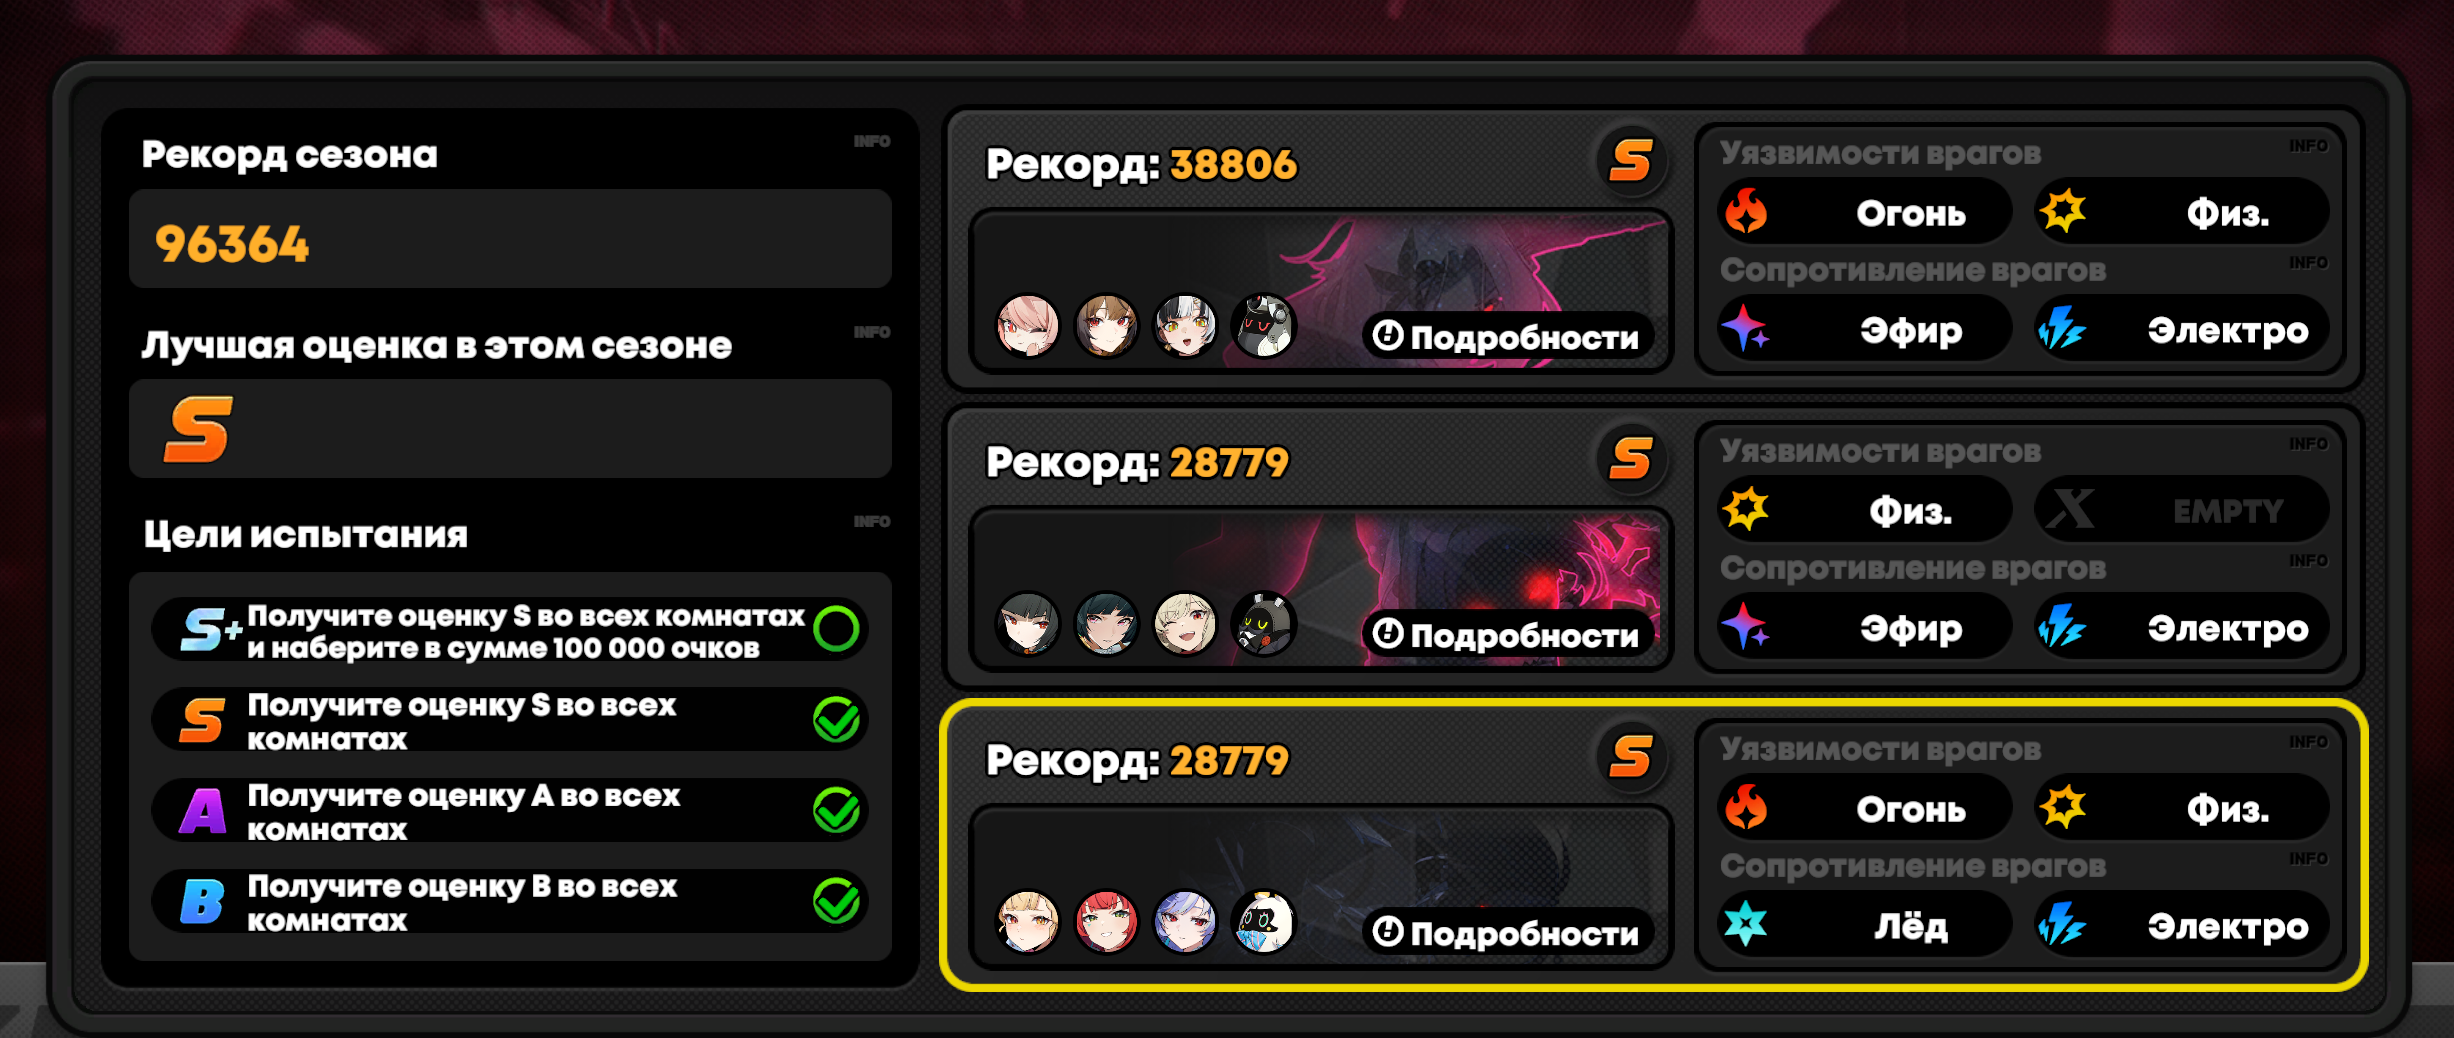Click the green checkmark for B rank goal
This screenshot has width=2454, height=1038.
click(x=836, y=901)
